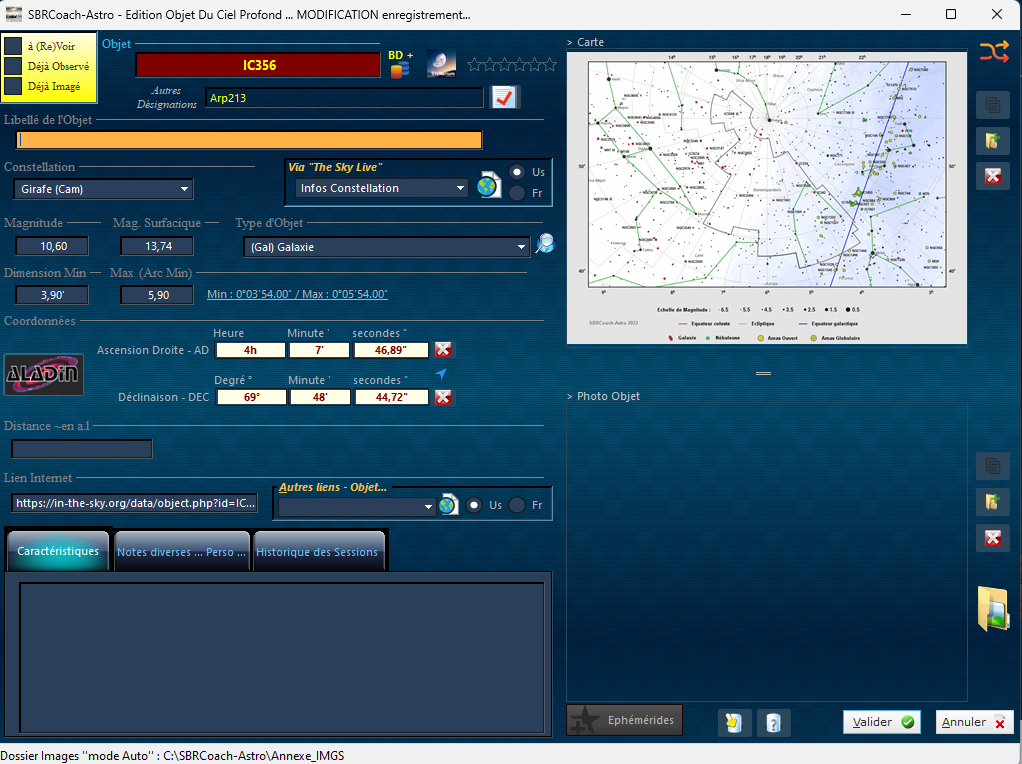Click the yellow notes icon near Ephémérides
Screen dimensions: 1022x764
[x=734, y=722]
